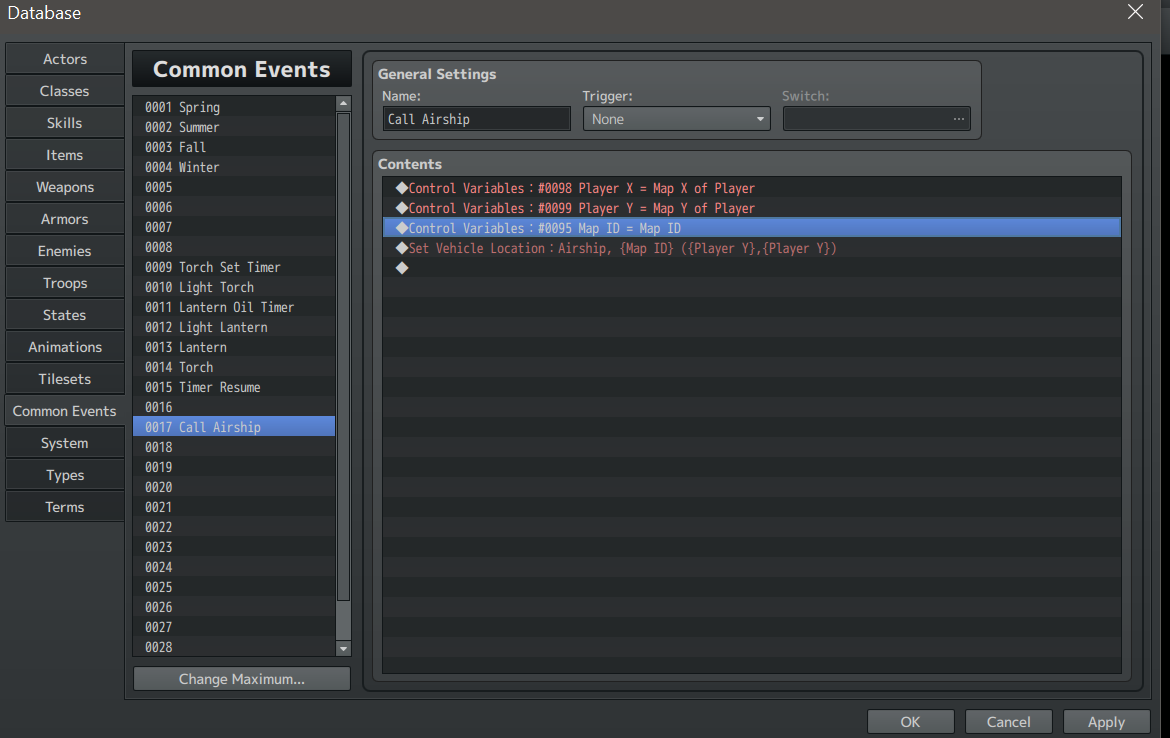Viewport: 1170px width, 738px height.
Task: Select the Set Vehicle Location Airship command
Action: 751,248
